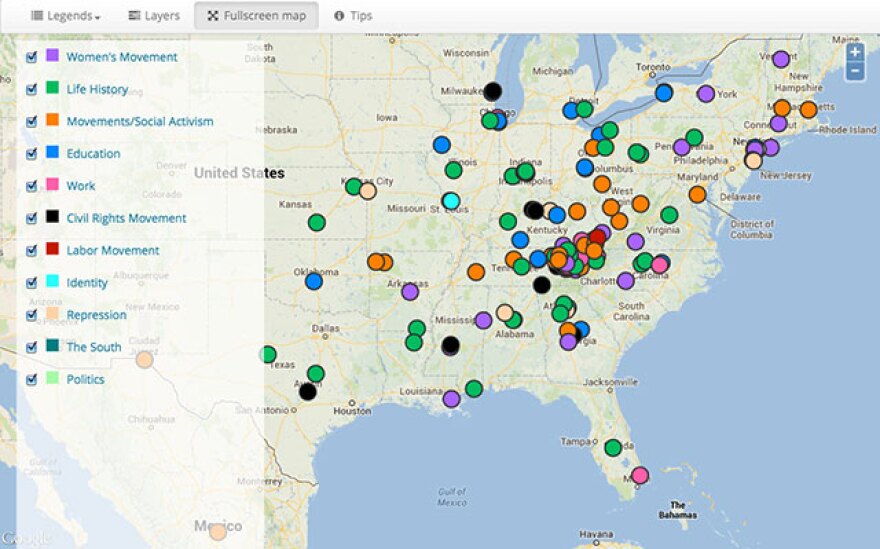Click the black marker in Mississippi
The image size is (880, 549).
(450, 345)
